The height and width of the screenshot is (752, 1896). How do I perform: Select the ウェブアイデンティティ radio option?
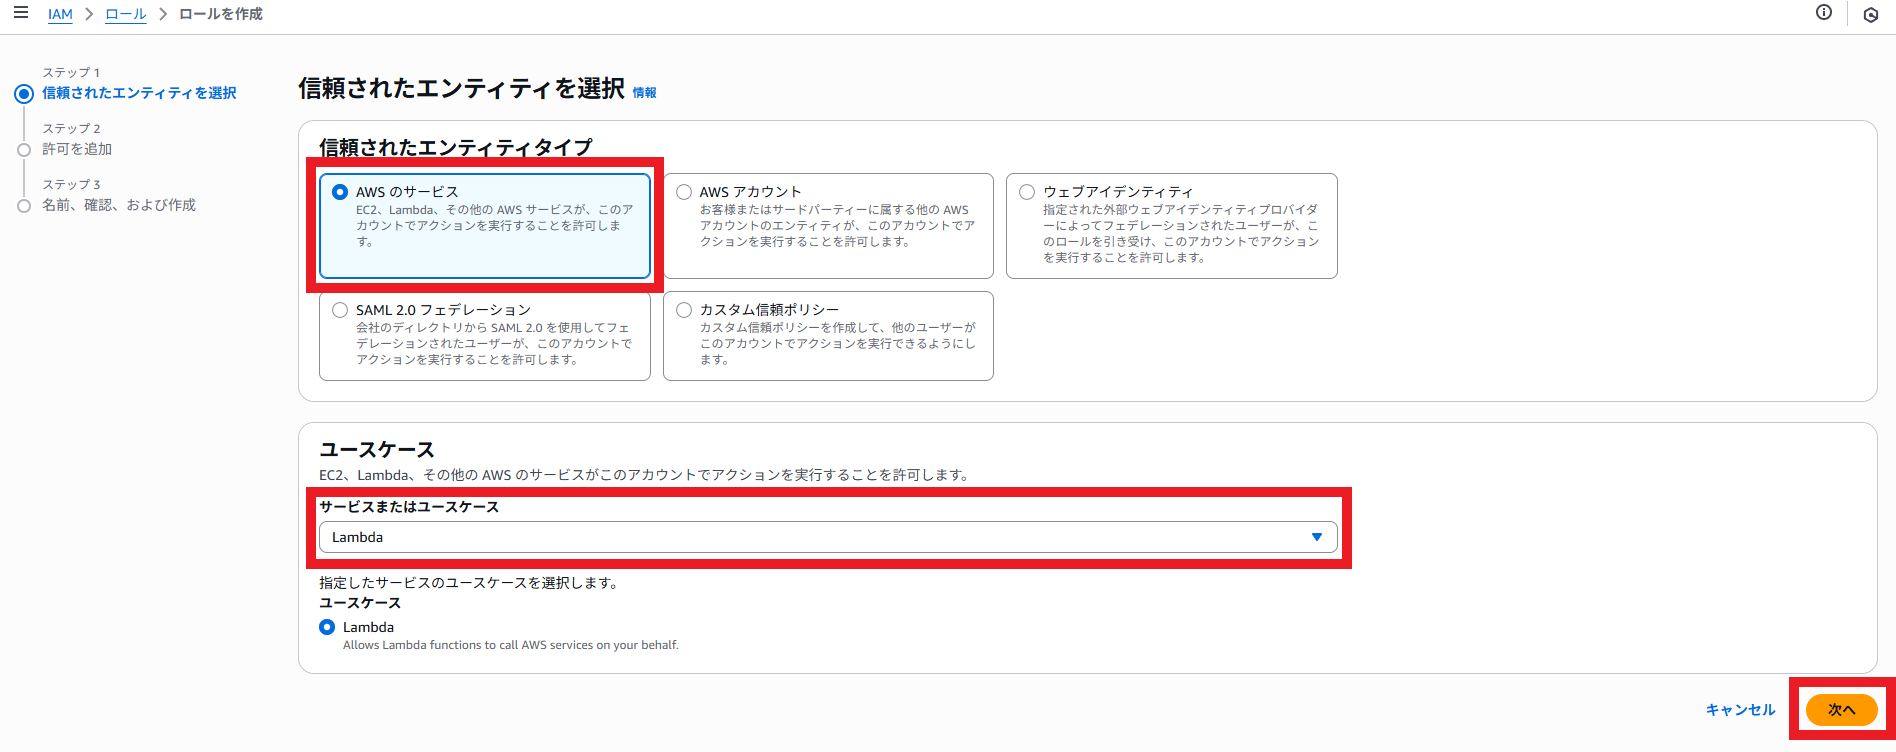point(1027,192)
